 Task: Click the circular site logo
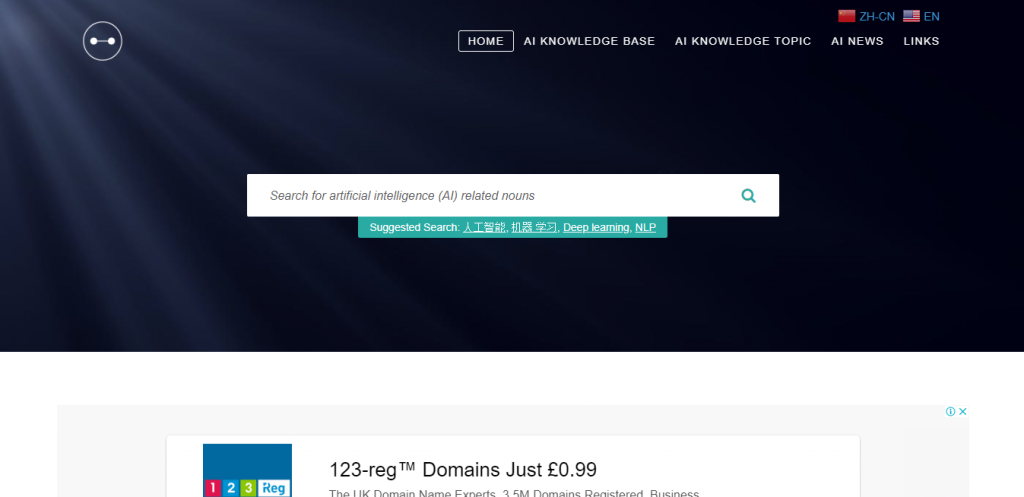point(103,41)
